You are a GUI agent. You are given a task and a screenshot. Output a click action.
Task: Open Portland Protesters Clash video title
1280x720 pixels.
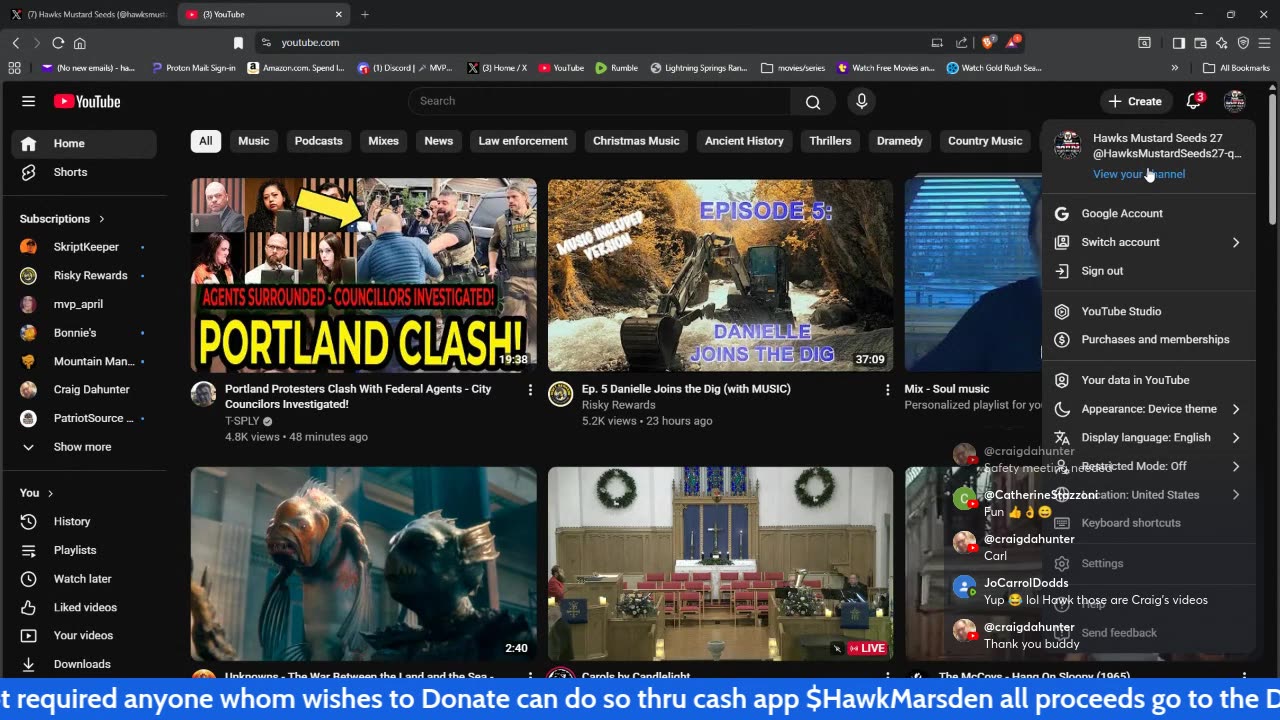[358, 396]
